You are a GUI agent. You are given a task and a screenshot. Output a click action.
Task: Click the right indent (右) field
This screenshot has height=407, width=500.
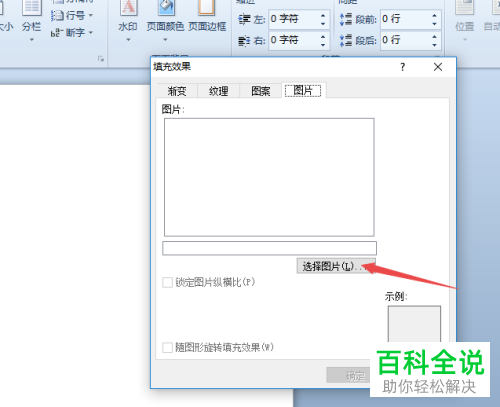(294, 40)
